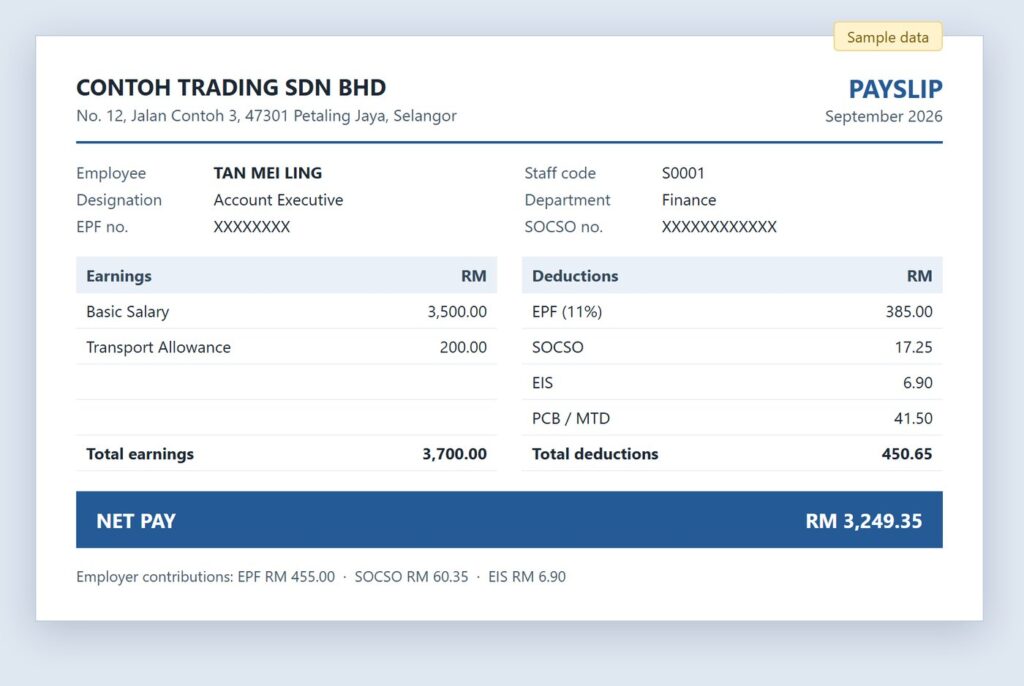Screen dimensions: 1024x686
Task: Click the EPF no. field label
Action: click(102, 227)
